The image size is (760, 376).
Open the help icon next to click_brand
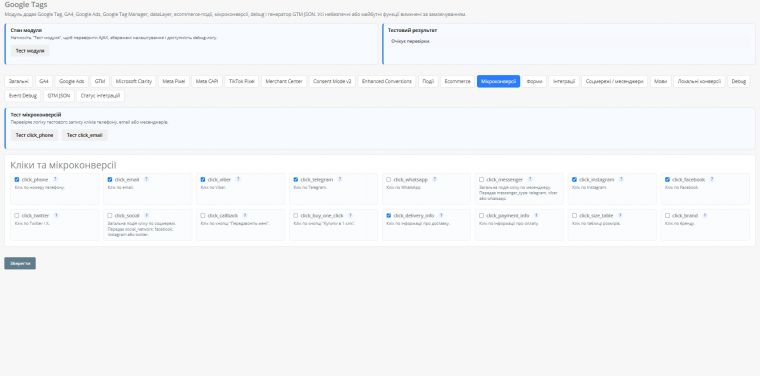tap(705, 215)
